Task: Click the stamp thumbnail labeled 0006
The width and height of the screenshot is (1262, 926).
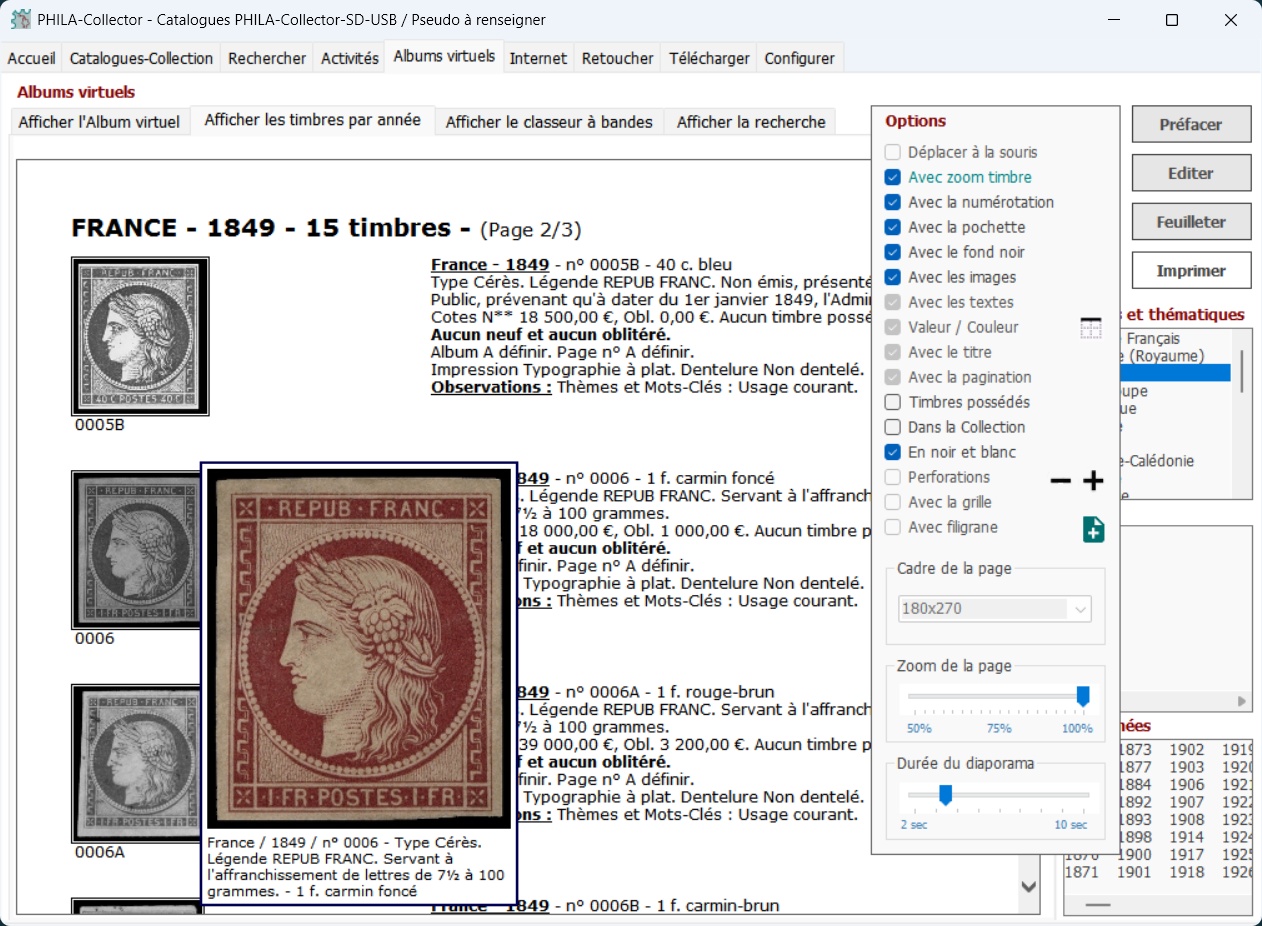Action: click(x=137, y=550)
